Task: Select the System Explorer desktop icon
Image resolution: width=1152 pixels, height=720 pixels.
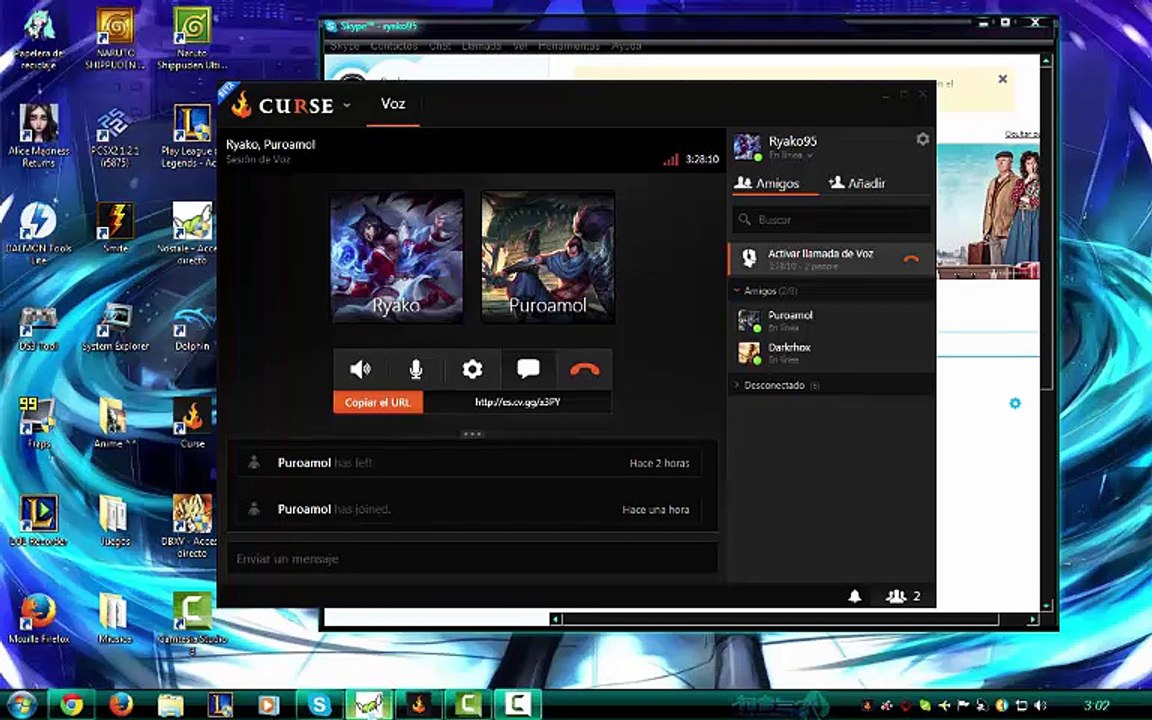Action: [115, 326]
